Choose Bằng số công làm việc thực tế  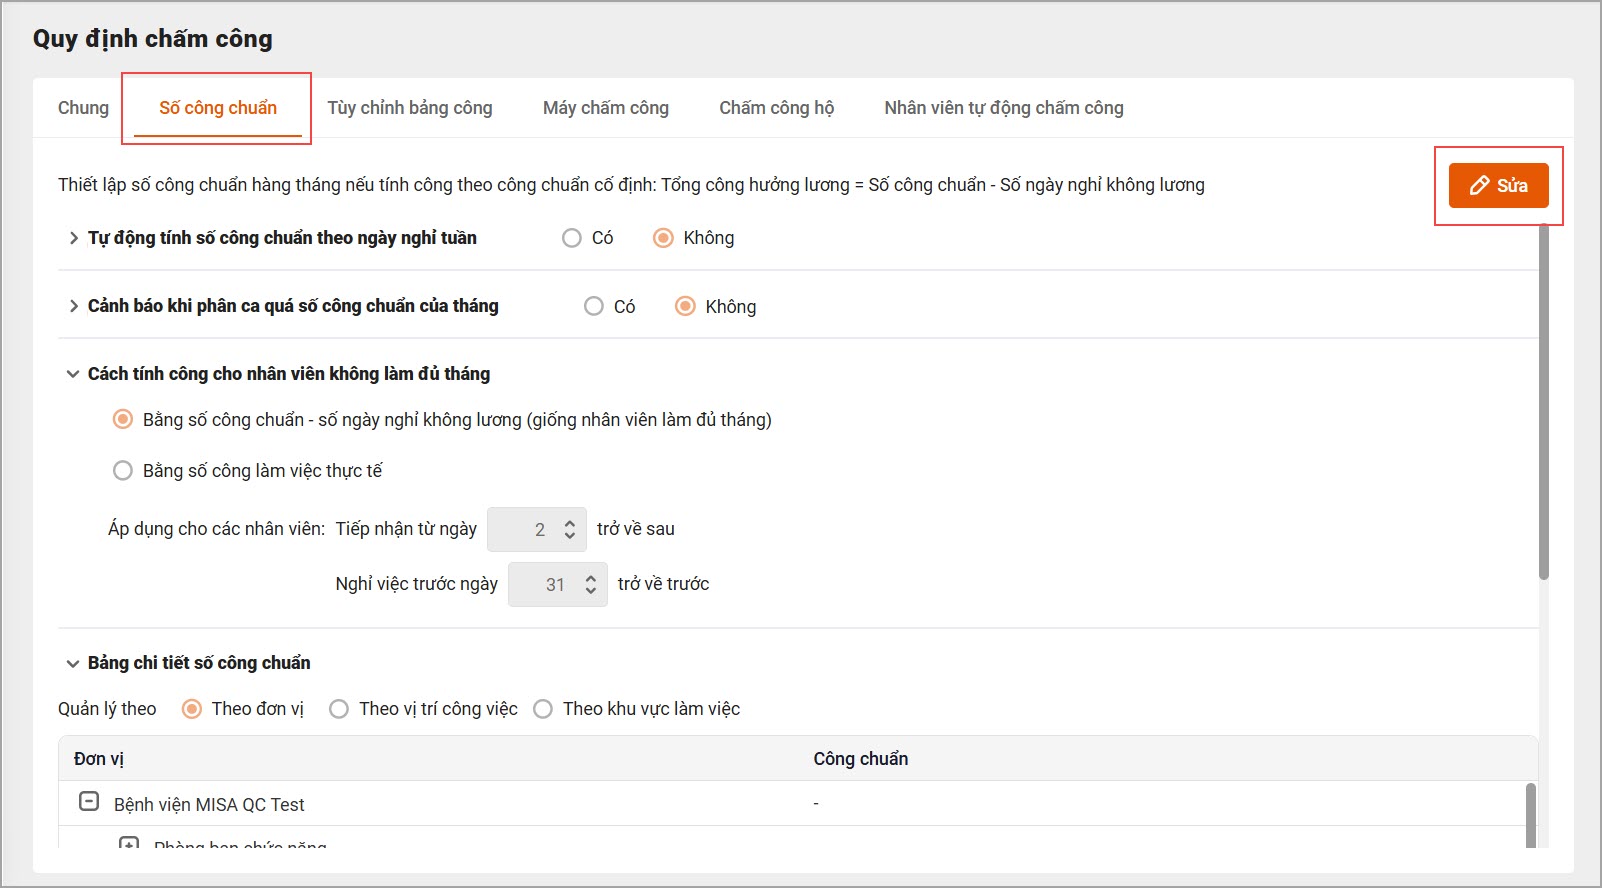(x=123, y=470)
